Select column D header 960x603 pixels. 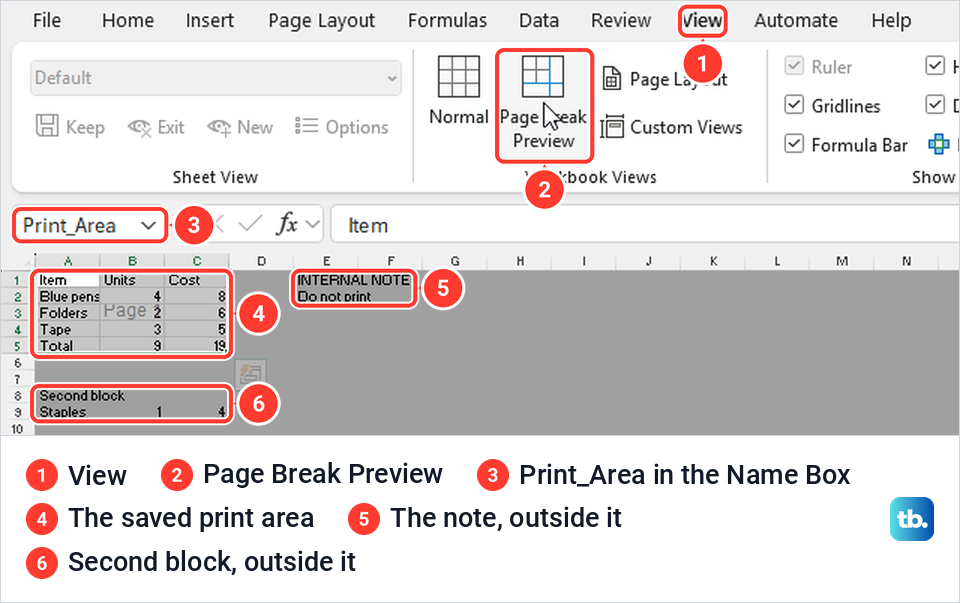261,261
